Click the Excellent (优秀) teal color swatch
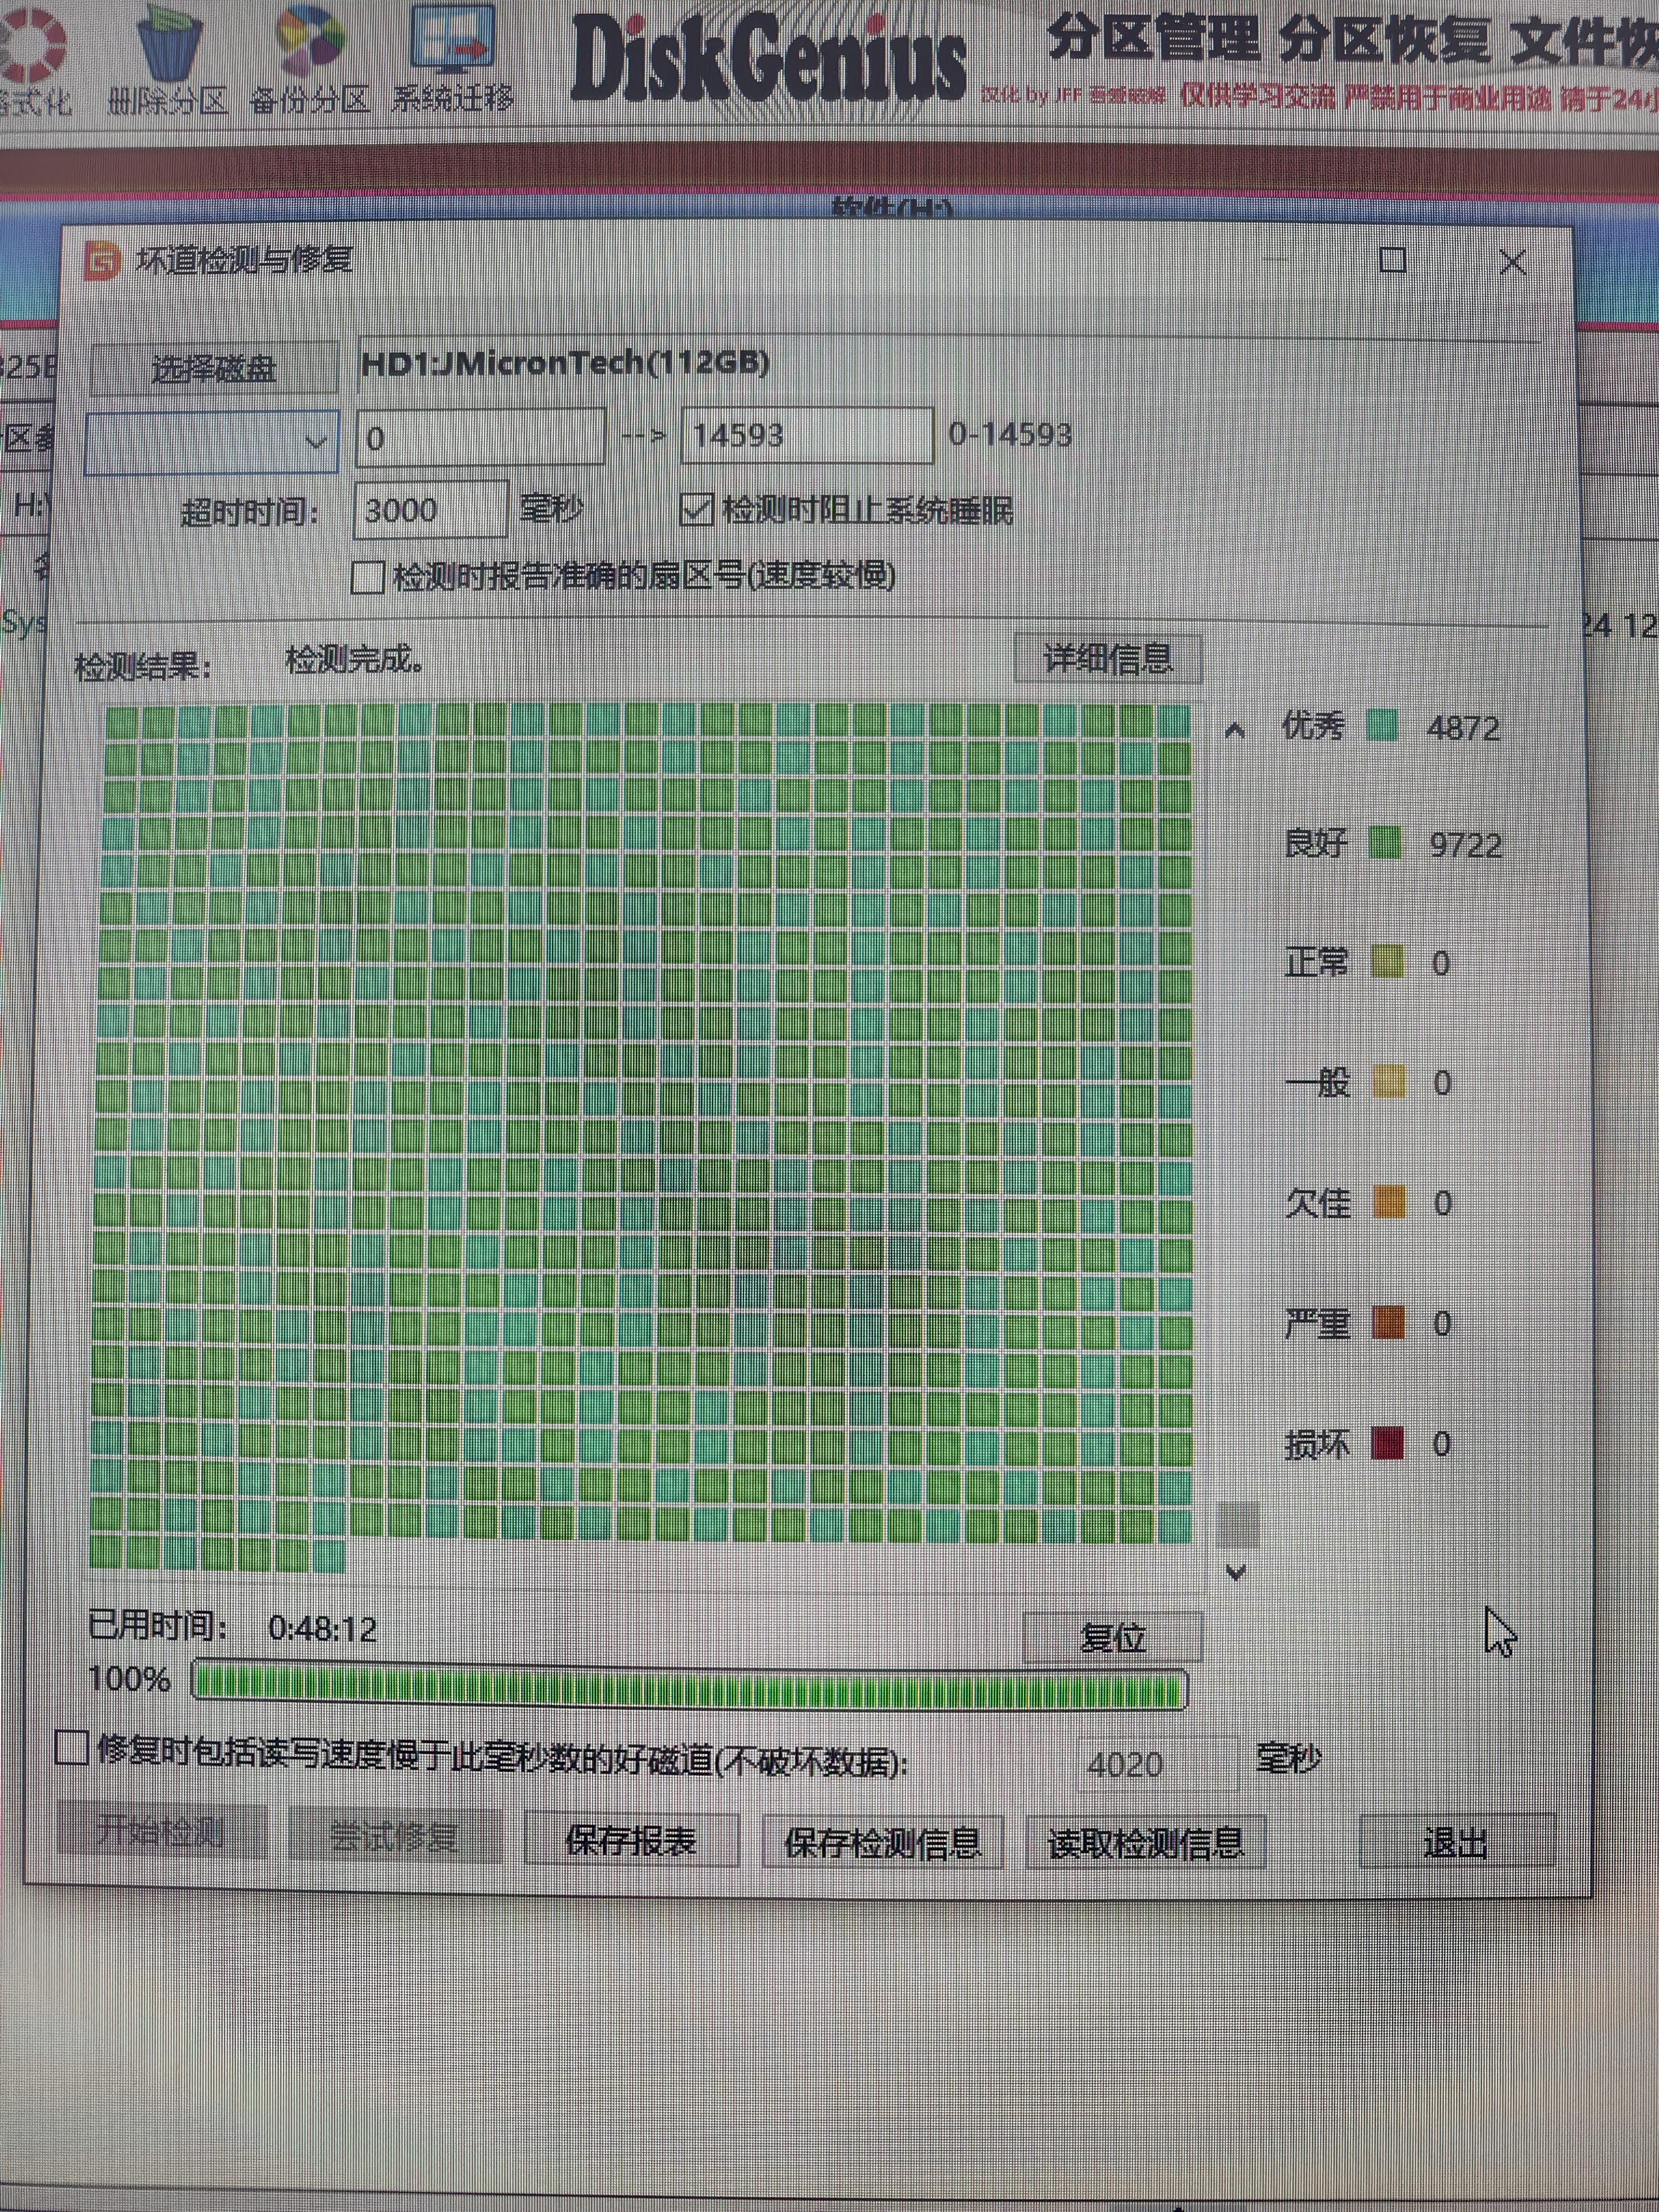Screen dimensions: 1659x2212 point(1383,726)
